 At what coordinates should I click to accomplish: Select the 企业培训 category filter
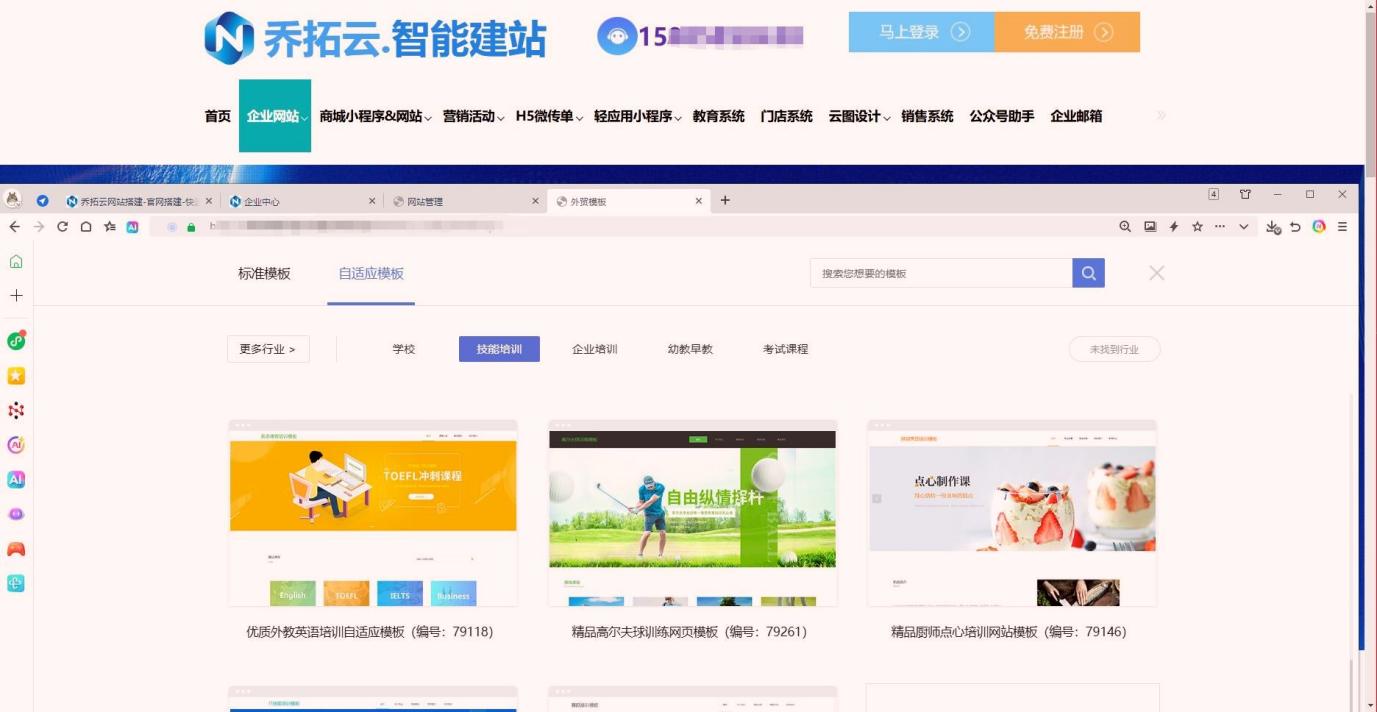(594, 349)
